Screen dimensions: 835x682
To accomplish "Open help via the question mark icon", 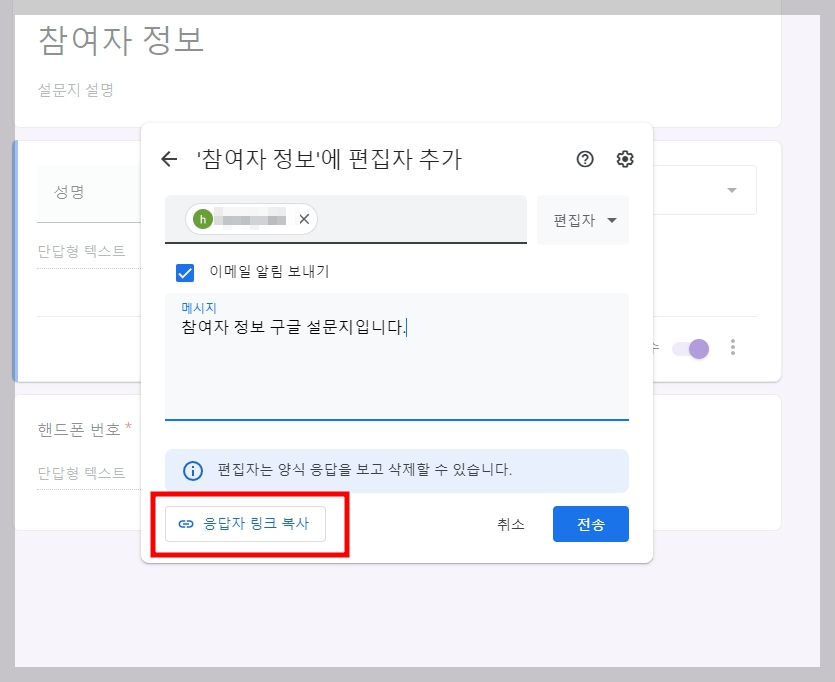I will (585, 159).
